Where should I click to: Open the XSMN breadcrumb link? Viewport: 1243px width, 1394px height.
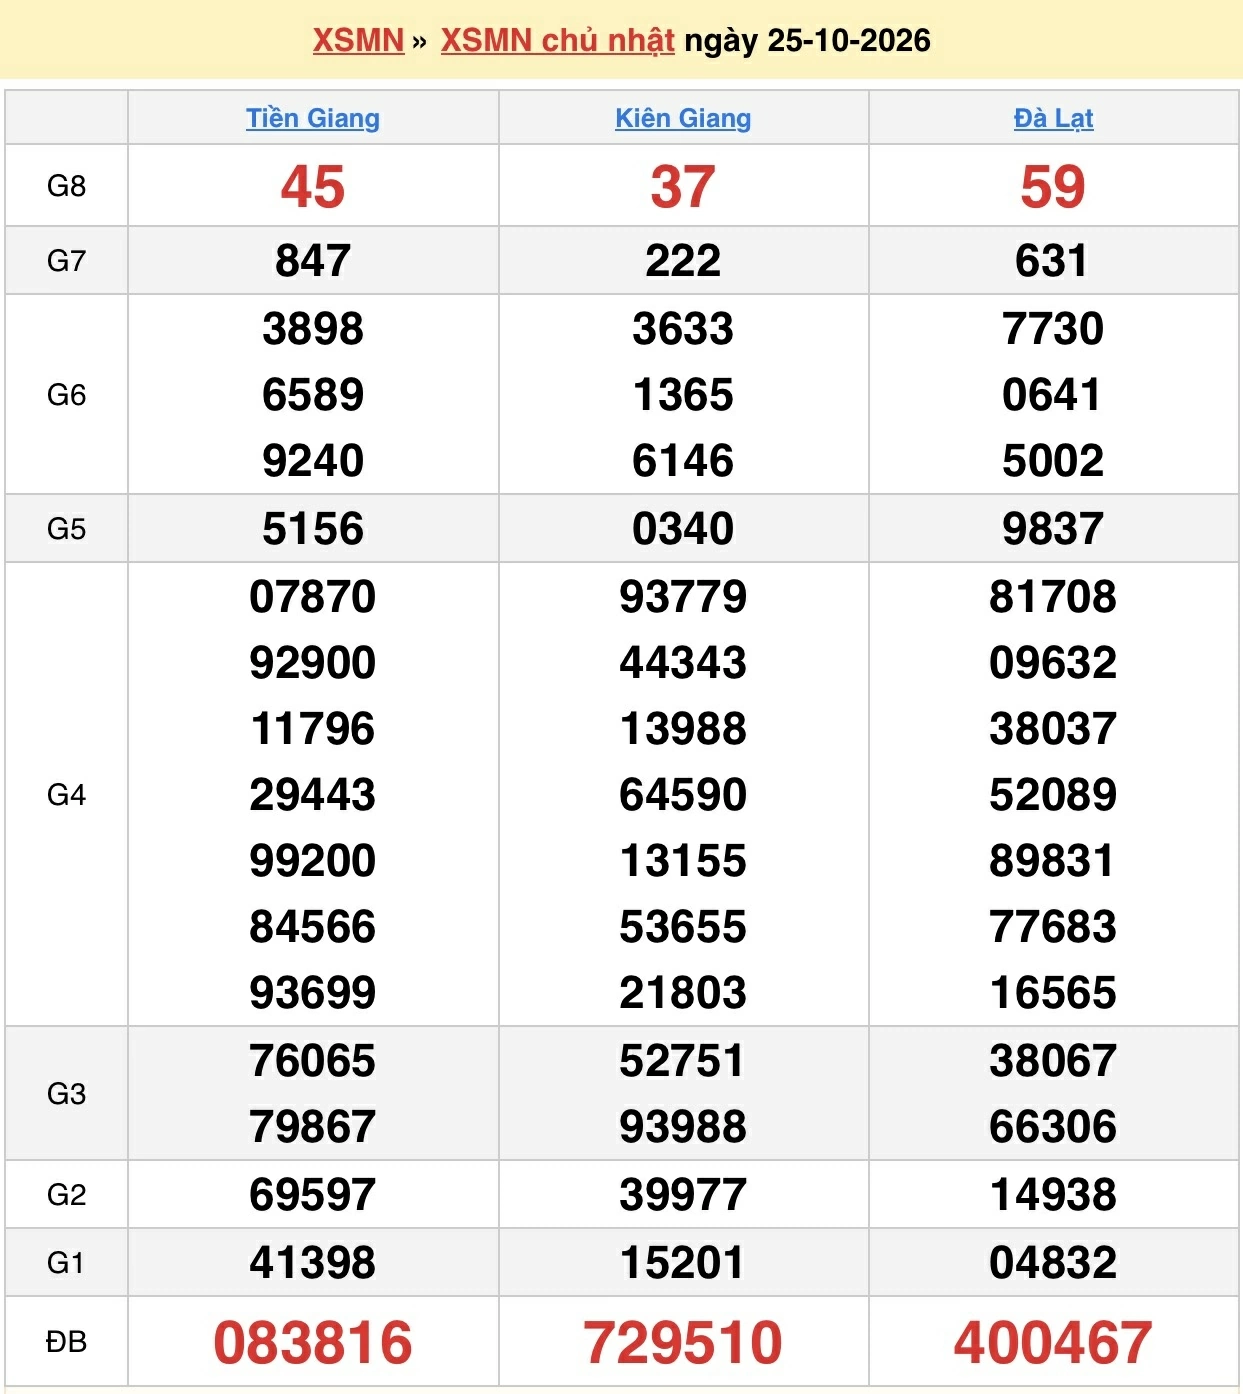point(358,41)
